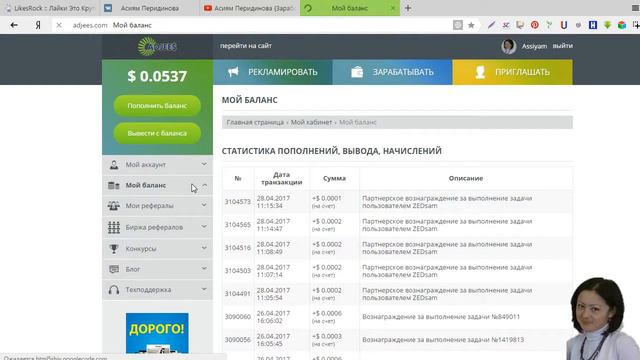The image size is (640, 360).
Task: Click the person icon on Приглашать
Action: 480,72
